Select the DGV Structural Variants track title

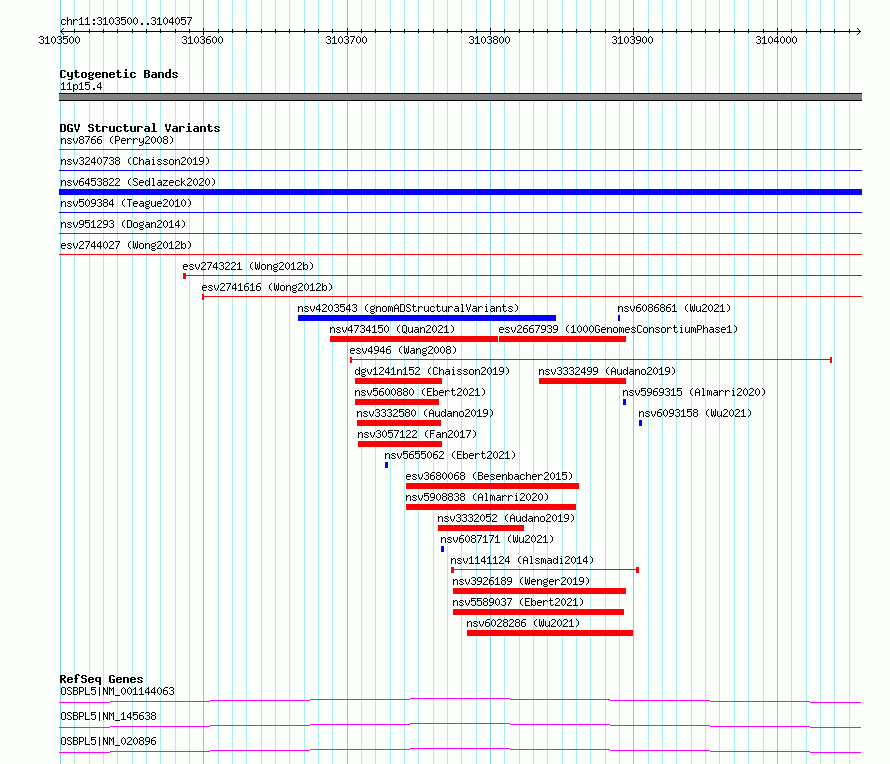[140, 128]
